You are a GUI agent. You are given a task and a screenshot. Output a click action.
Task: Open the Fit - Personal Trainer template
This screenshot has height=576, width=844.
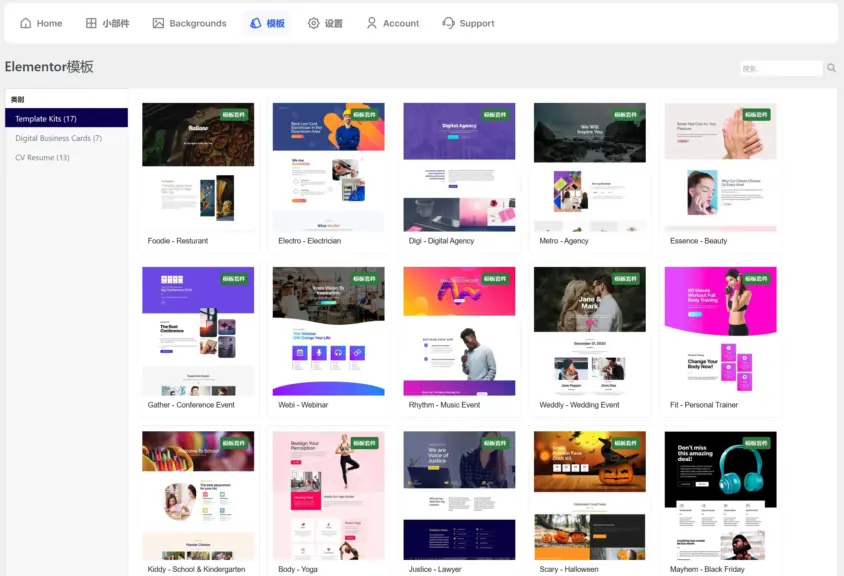719,335
